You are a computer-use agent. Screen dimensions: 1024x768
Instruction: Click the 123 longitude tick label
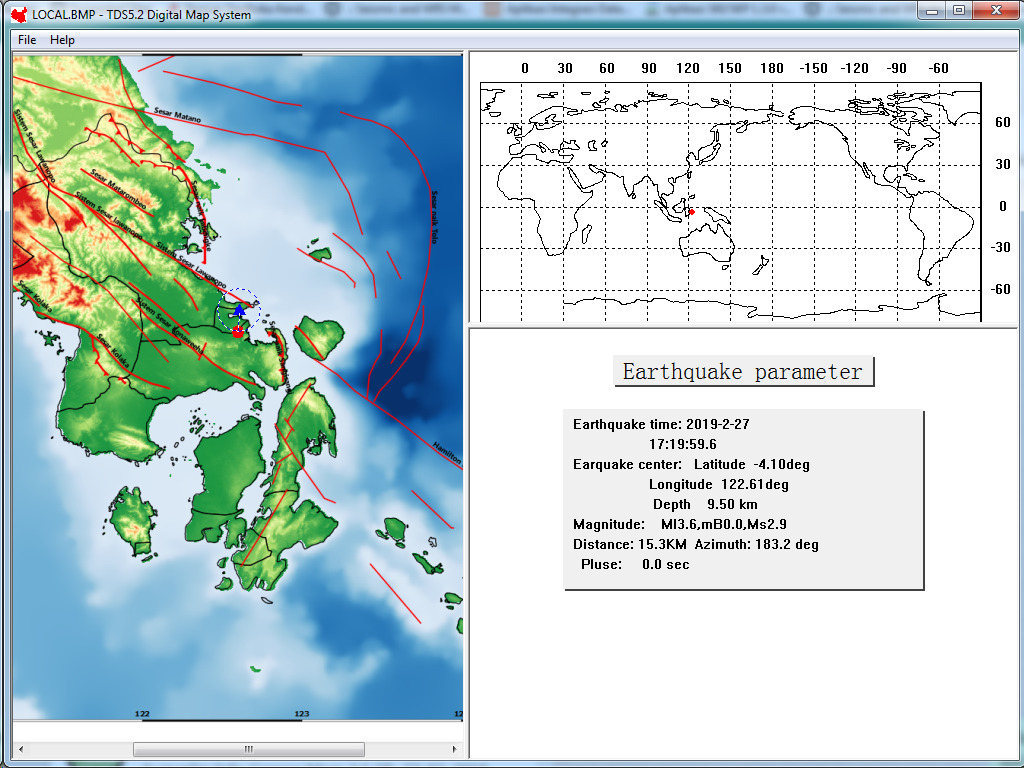300,714
